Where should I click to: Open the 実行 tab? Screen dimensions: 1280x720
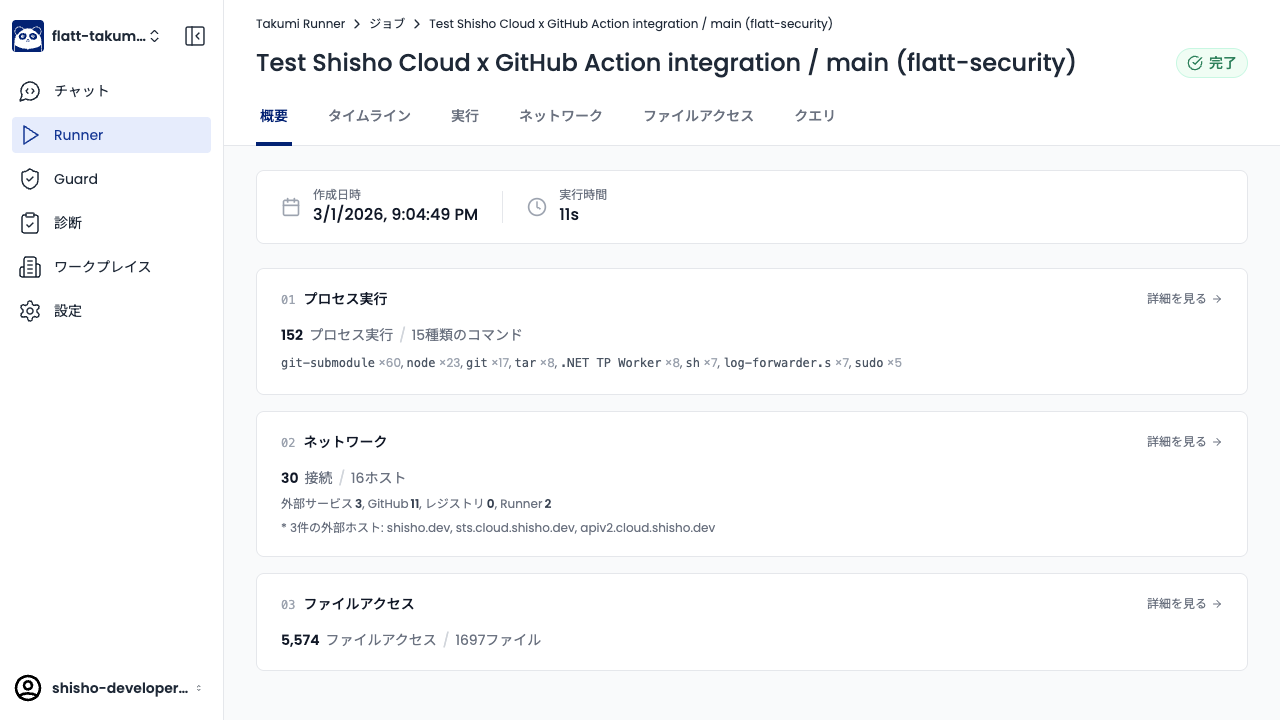pos(464,116)
